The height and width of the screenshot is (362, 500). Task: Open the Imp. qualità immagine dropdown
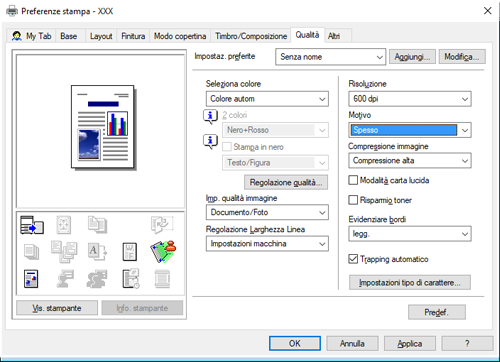(267, 212)
